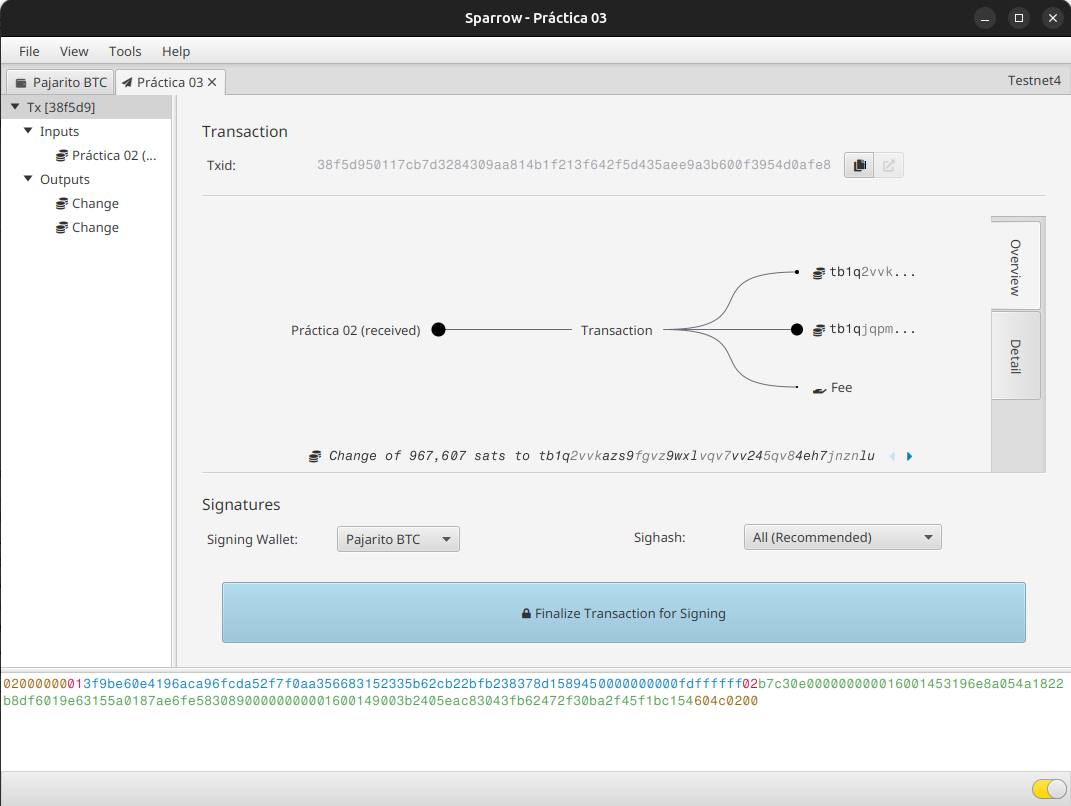Image resolution: width=1071 pixels, height=806 pixels.
Task: Copy the transaction ID to clipboard
Action: (859, 165)
